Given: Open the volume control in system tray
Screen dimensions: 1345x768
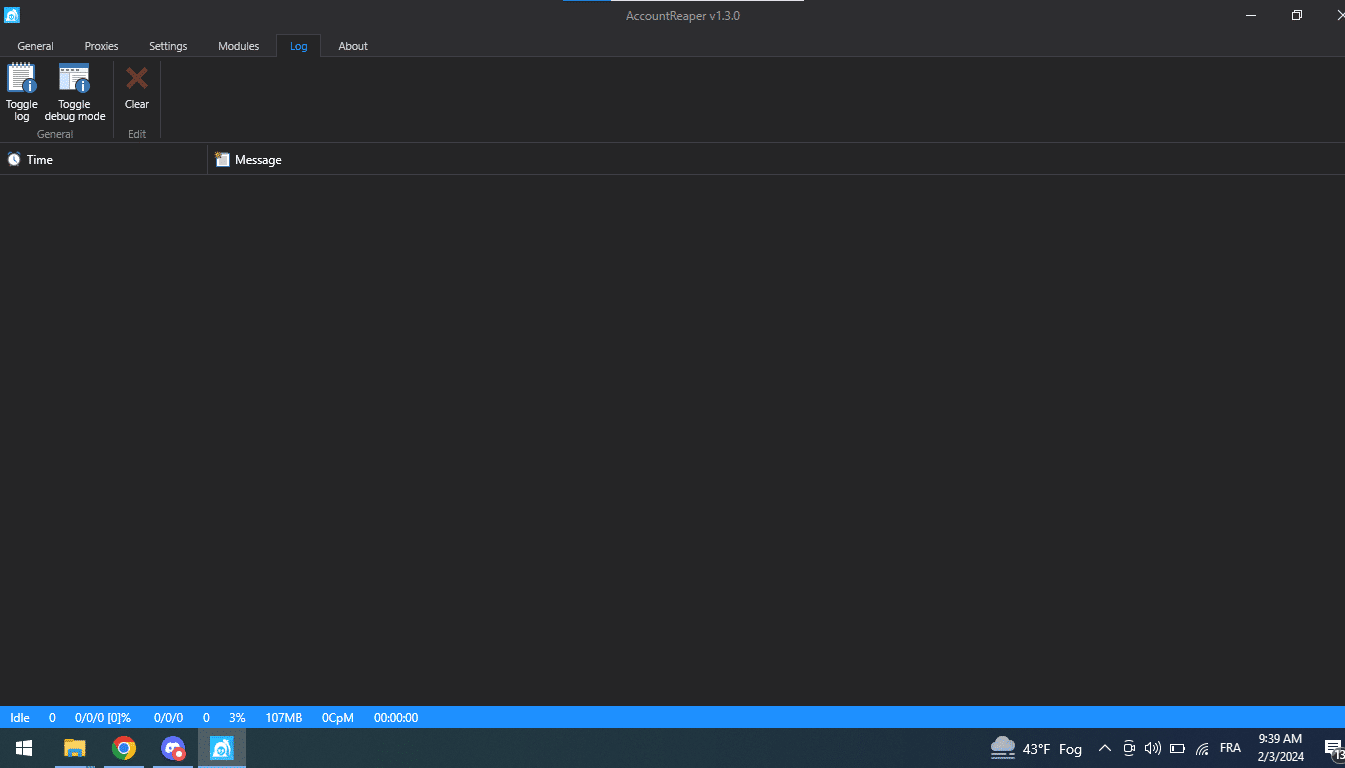Looking at the screenshot, I should click(x=1153, y=748).
